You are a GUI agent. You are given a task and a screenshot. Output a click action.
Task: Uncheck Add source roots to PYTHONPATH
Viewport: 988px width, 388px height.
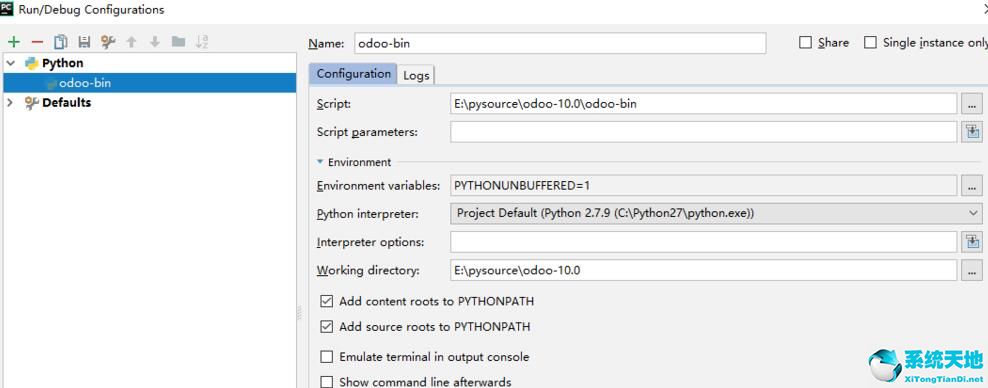(326, 326)
